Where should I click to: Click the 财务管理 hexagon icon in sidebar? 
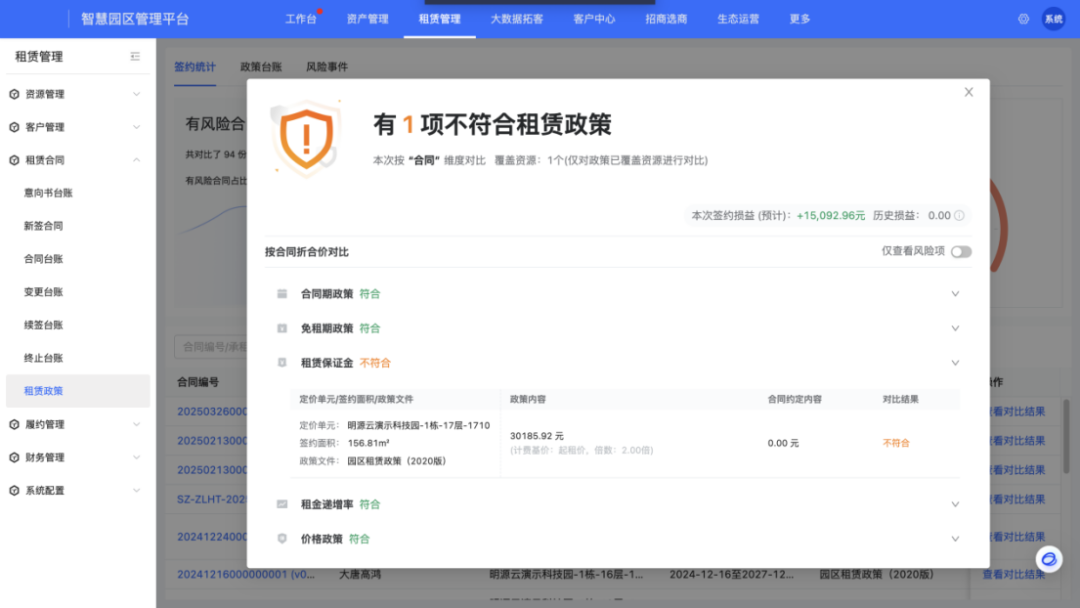pyautogui.click(x=14, y=457)
